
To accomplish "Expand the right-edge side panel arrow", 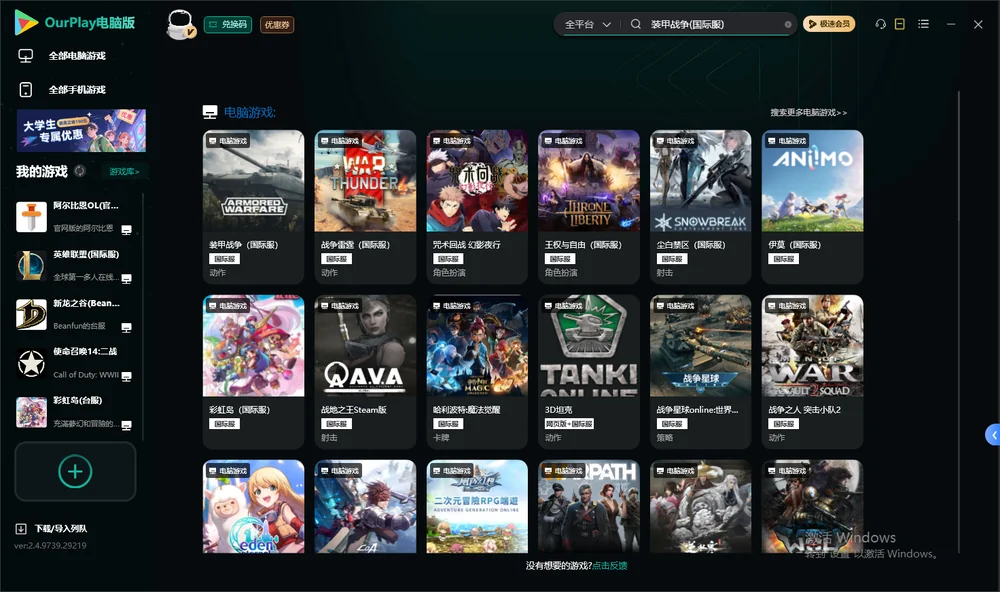I will click(993, 435).
